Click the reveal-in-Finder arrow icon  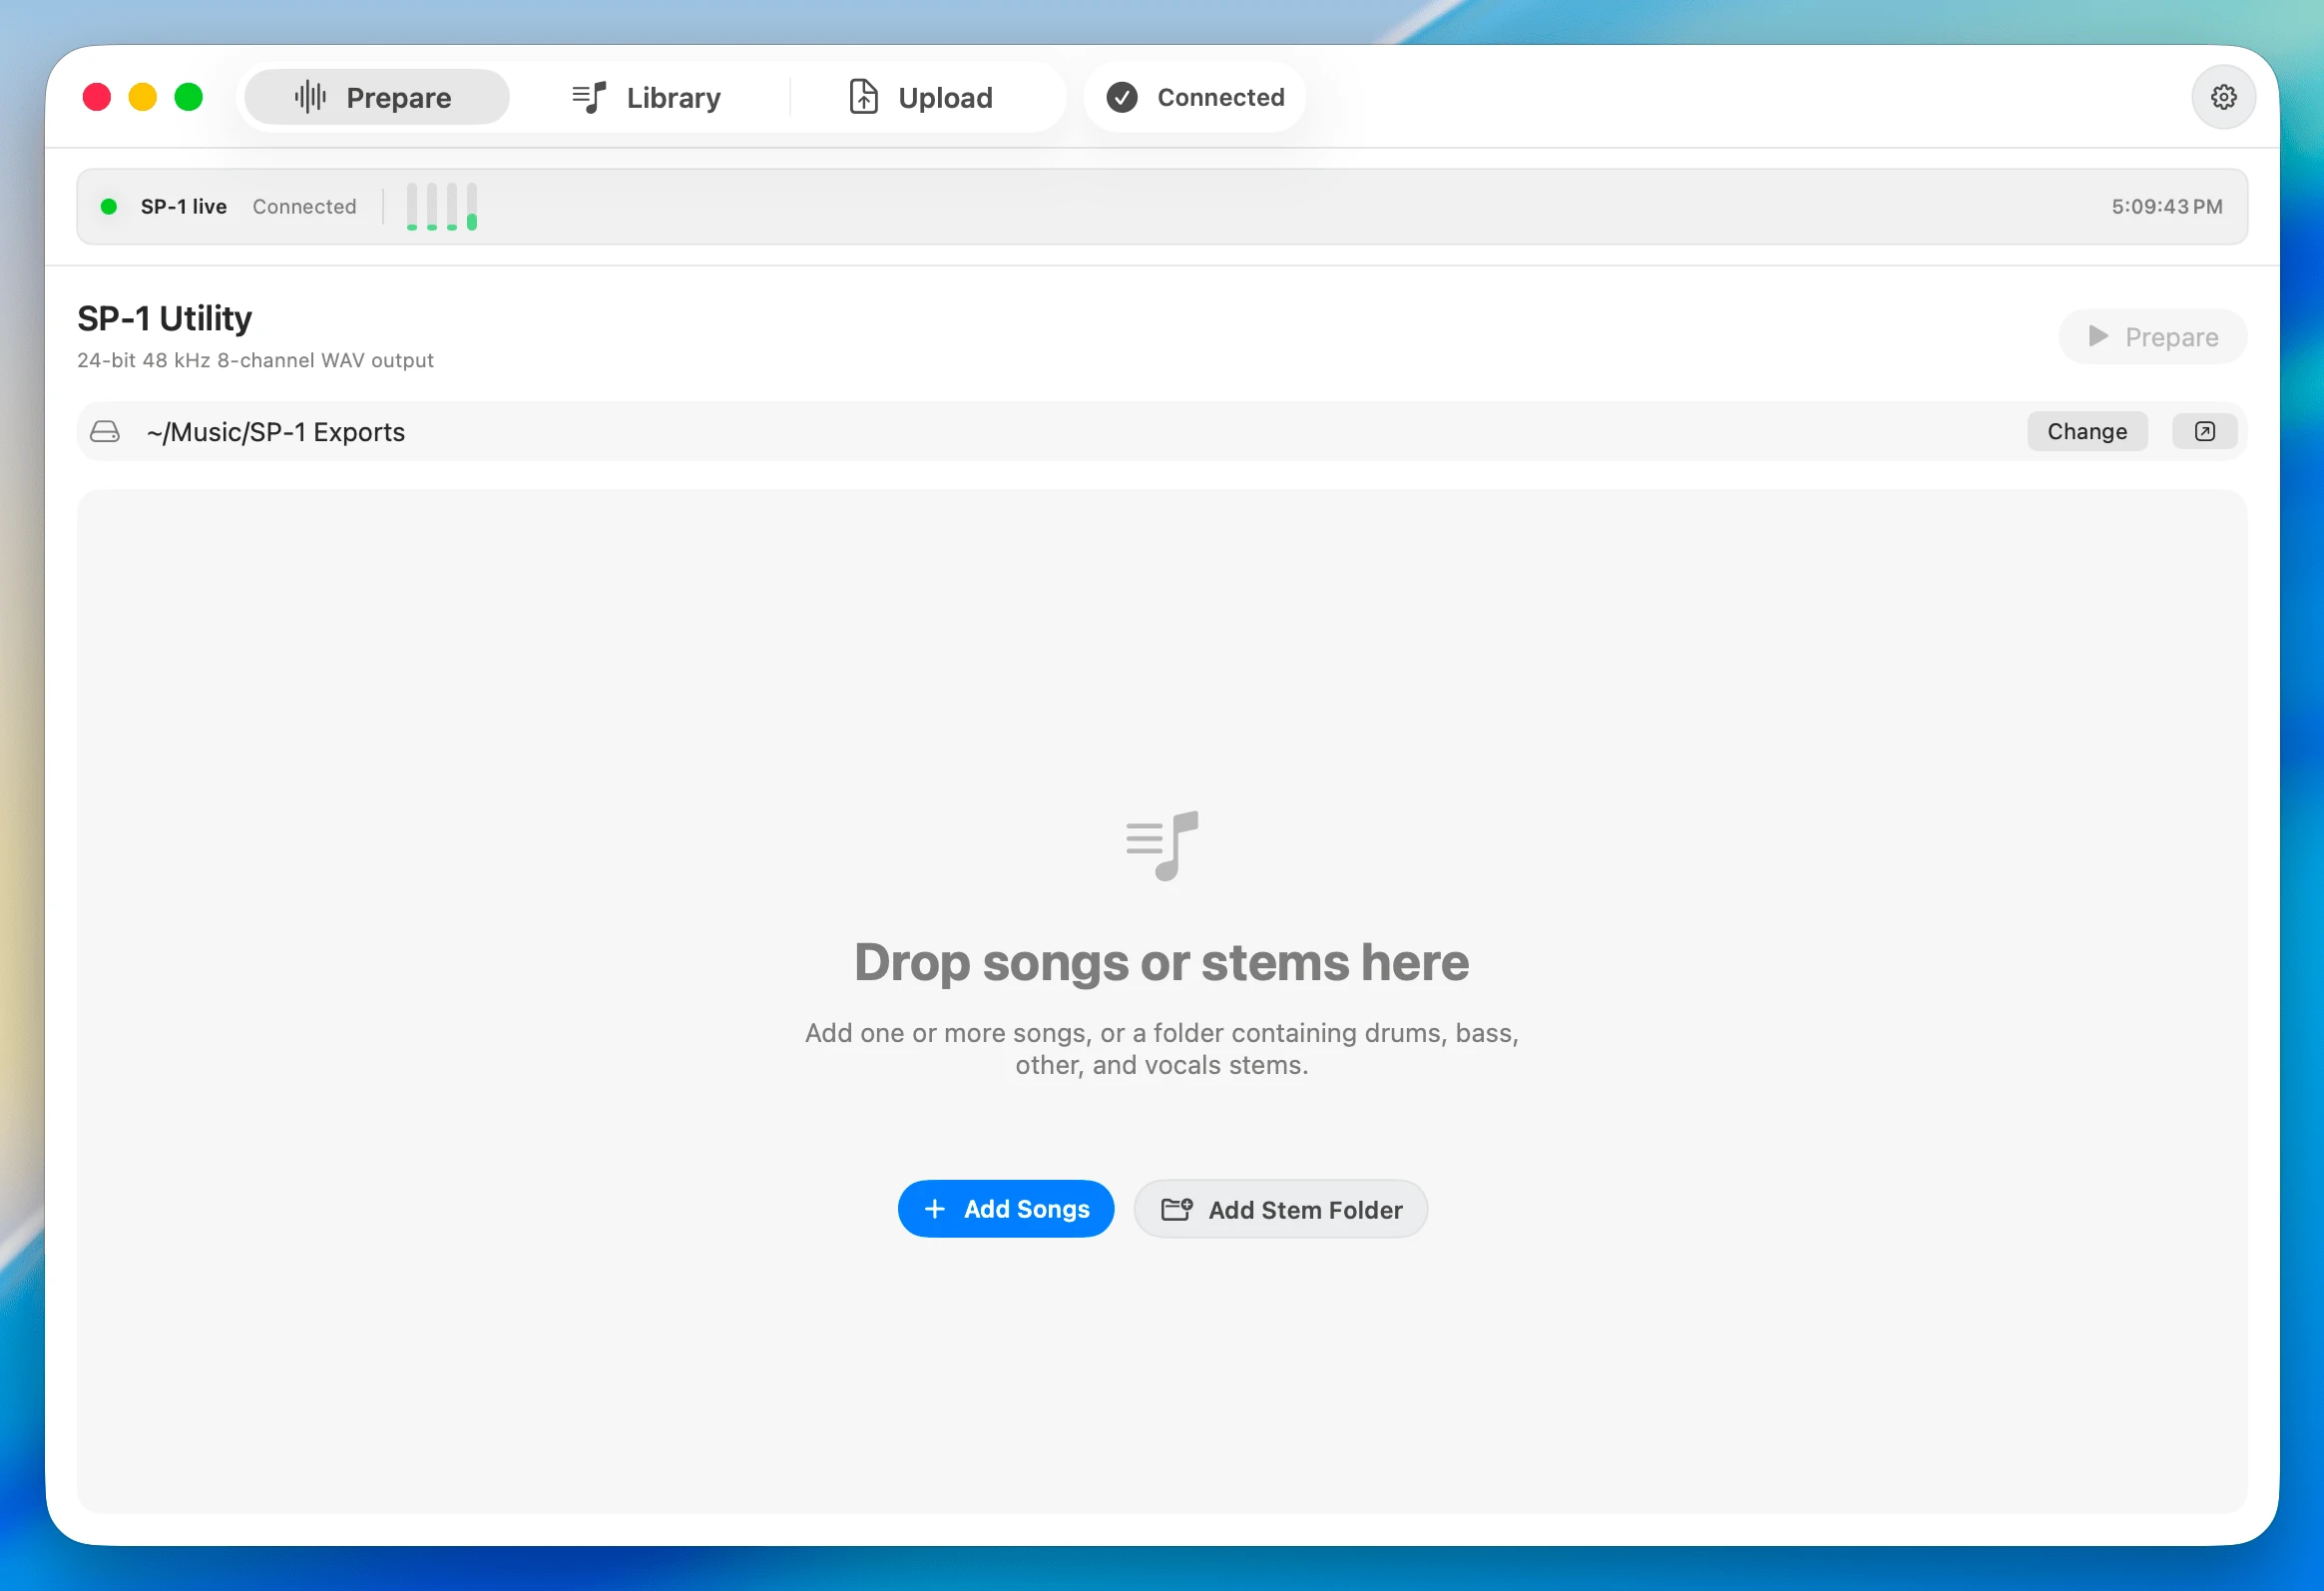(2204, 431)
